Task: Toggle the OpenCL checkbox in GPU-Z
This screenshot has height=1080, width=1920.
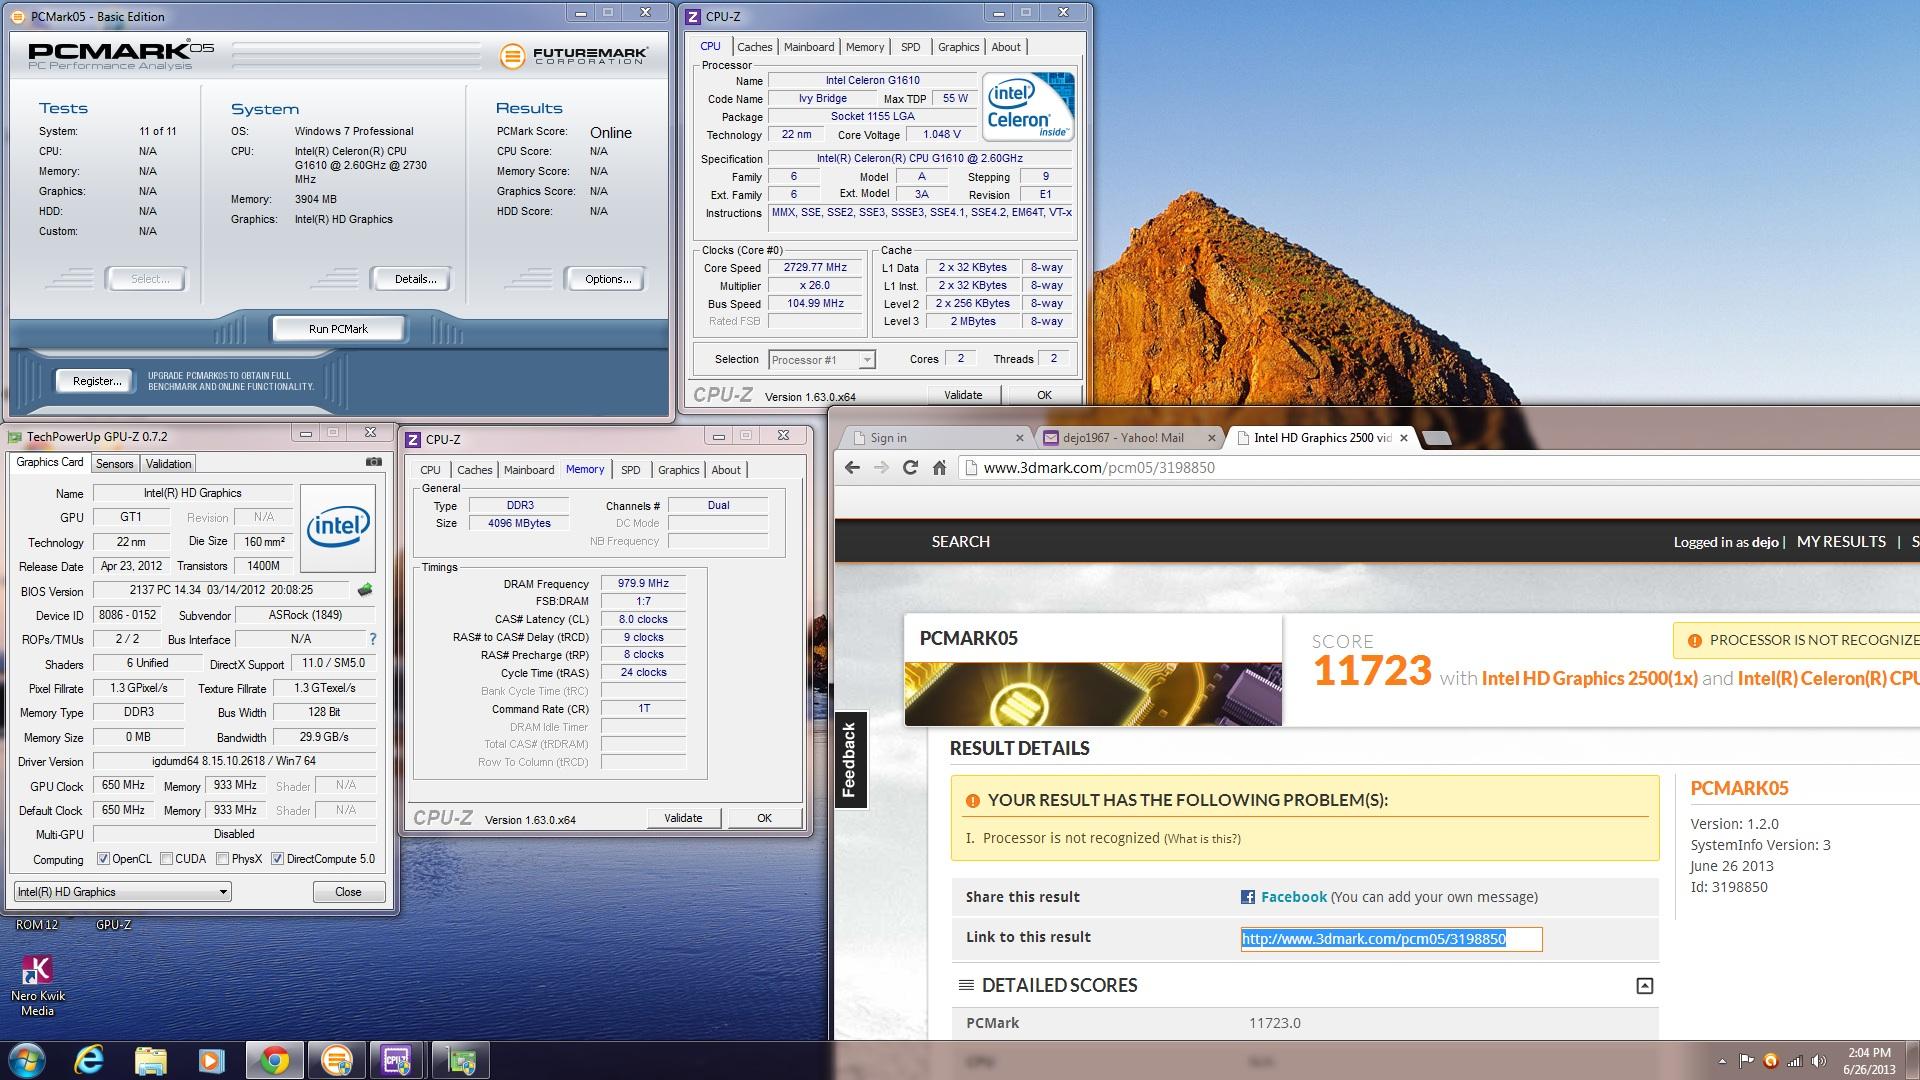Action: click(x=103, y=859)
